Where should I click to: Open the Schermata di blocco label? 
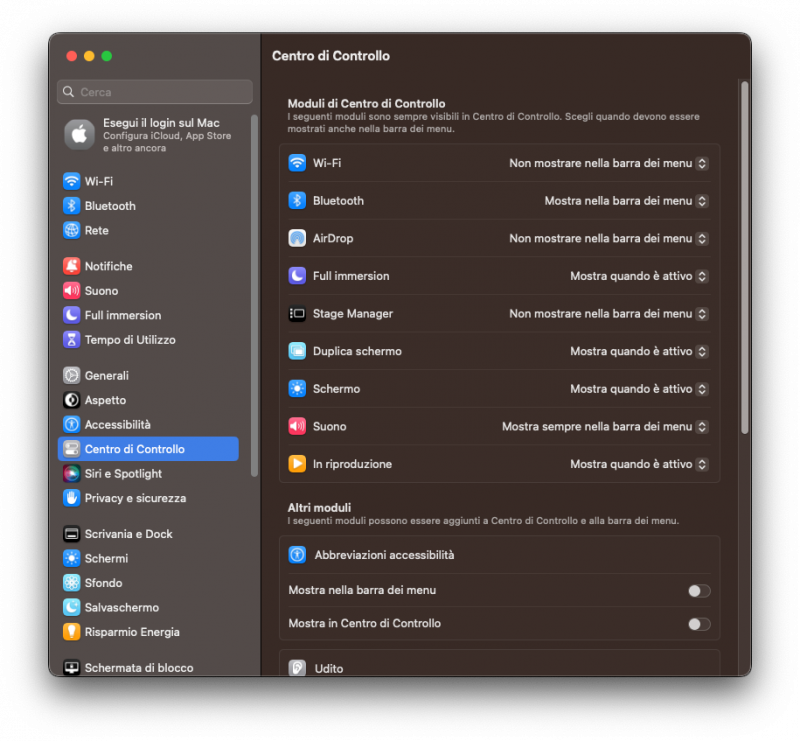click(x=139, y=668)
